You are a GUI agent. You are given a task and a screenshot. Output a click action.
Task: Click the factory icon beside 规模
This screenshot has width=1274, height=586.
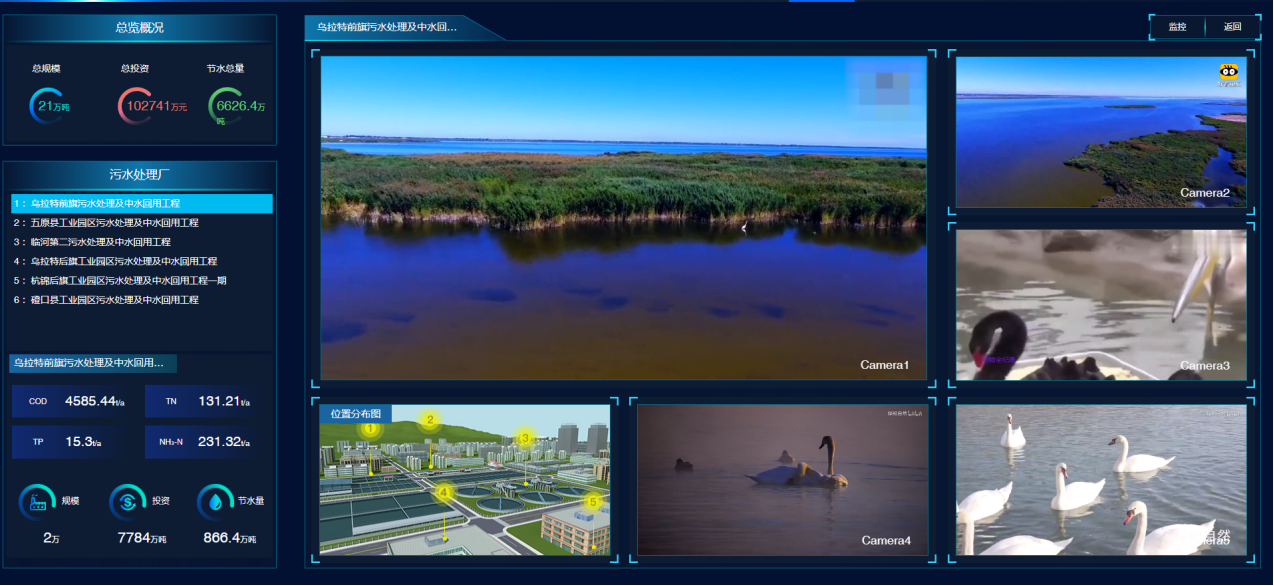pos(38,502)
